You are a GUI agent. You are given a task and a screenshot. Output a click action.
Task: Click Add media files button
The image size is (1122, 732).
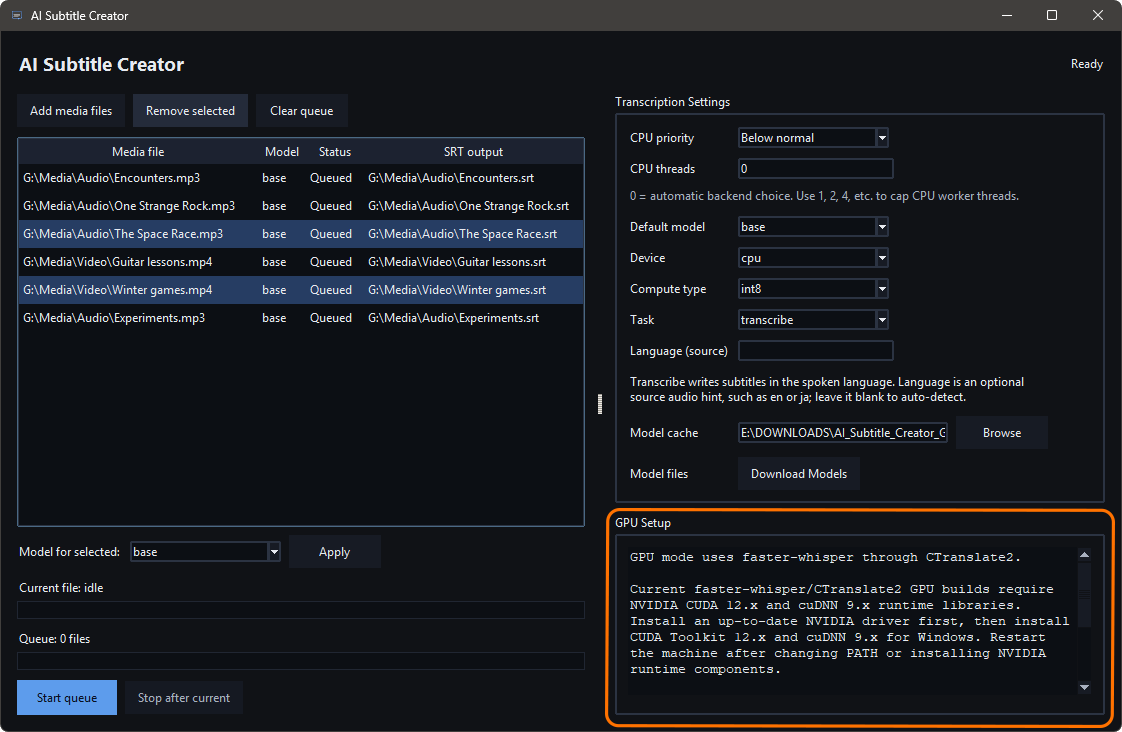[x=71, y=111]
